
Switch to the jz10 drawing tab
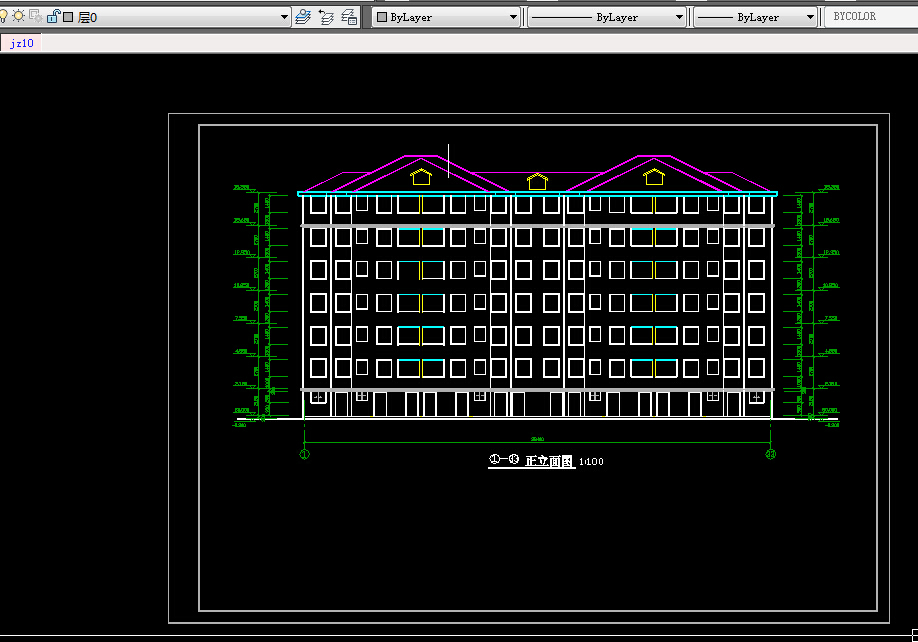22,43
